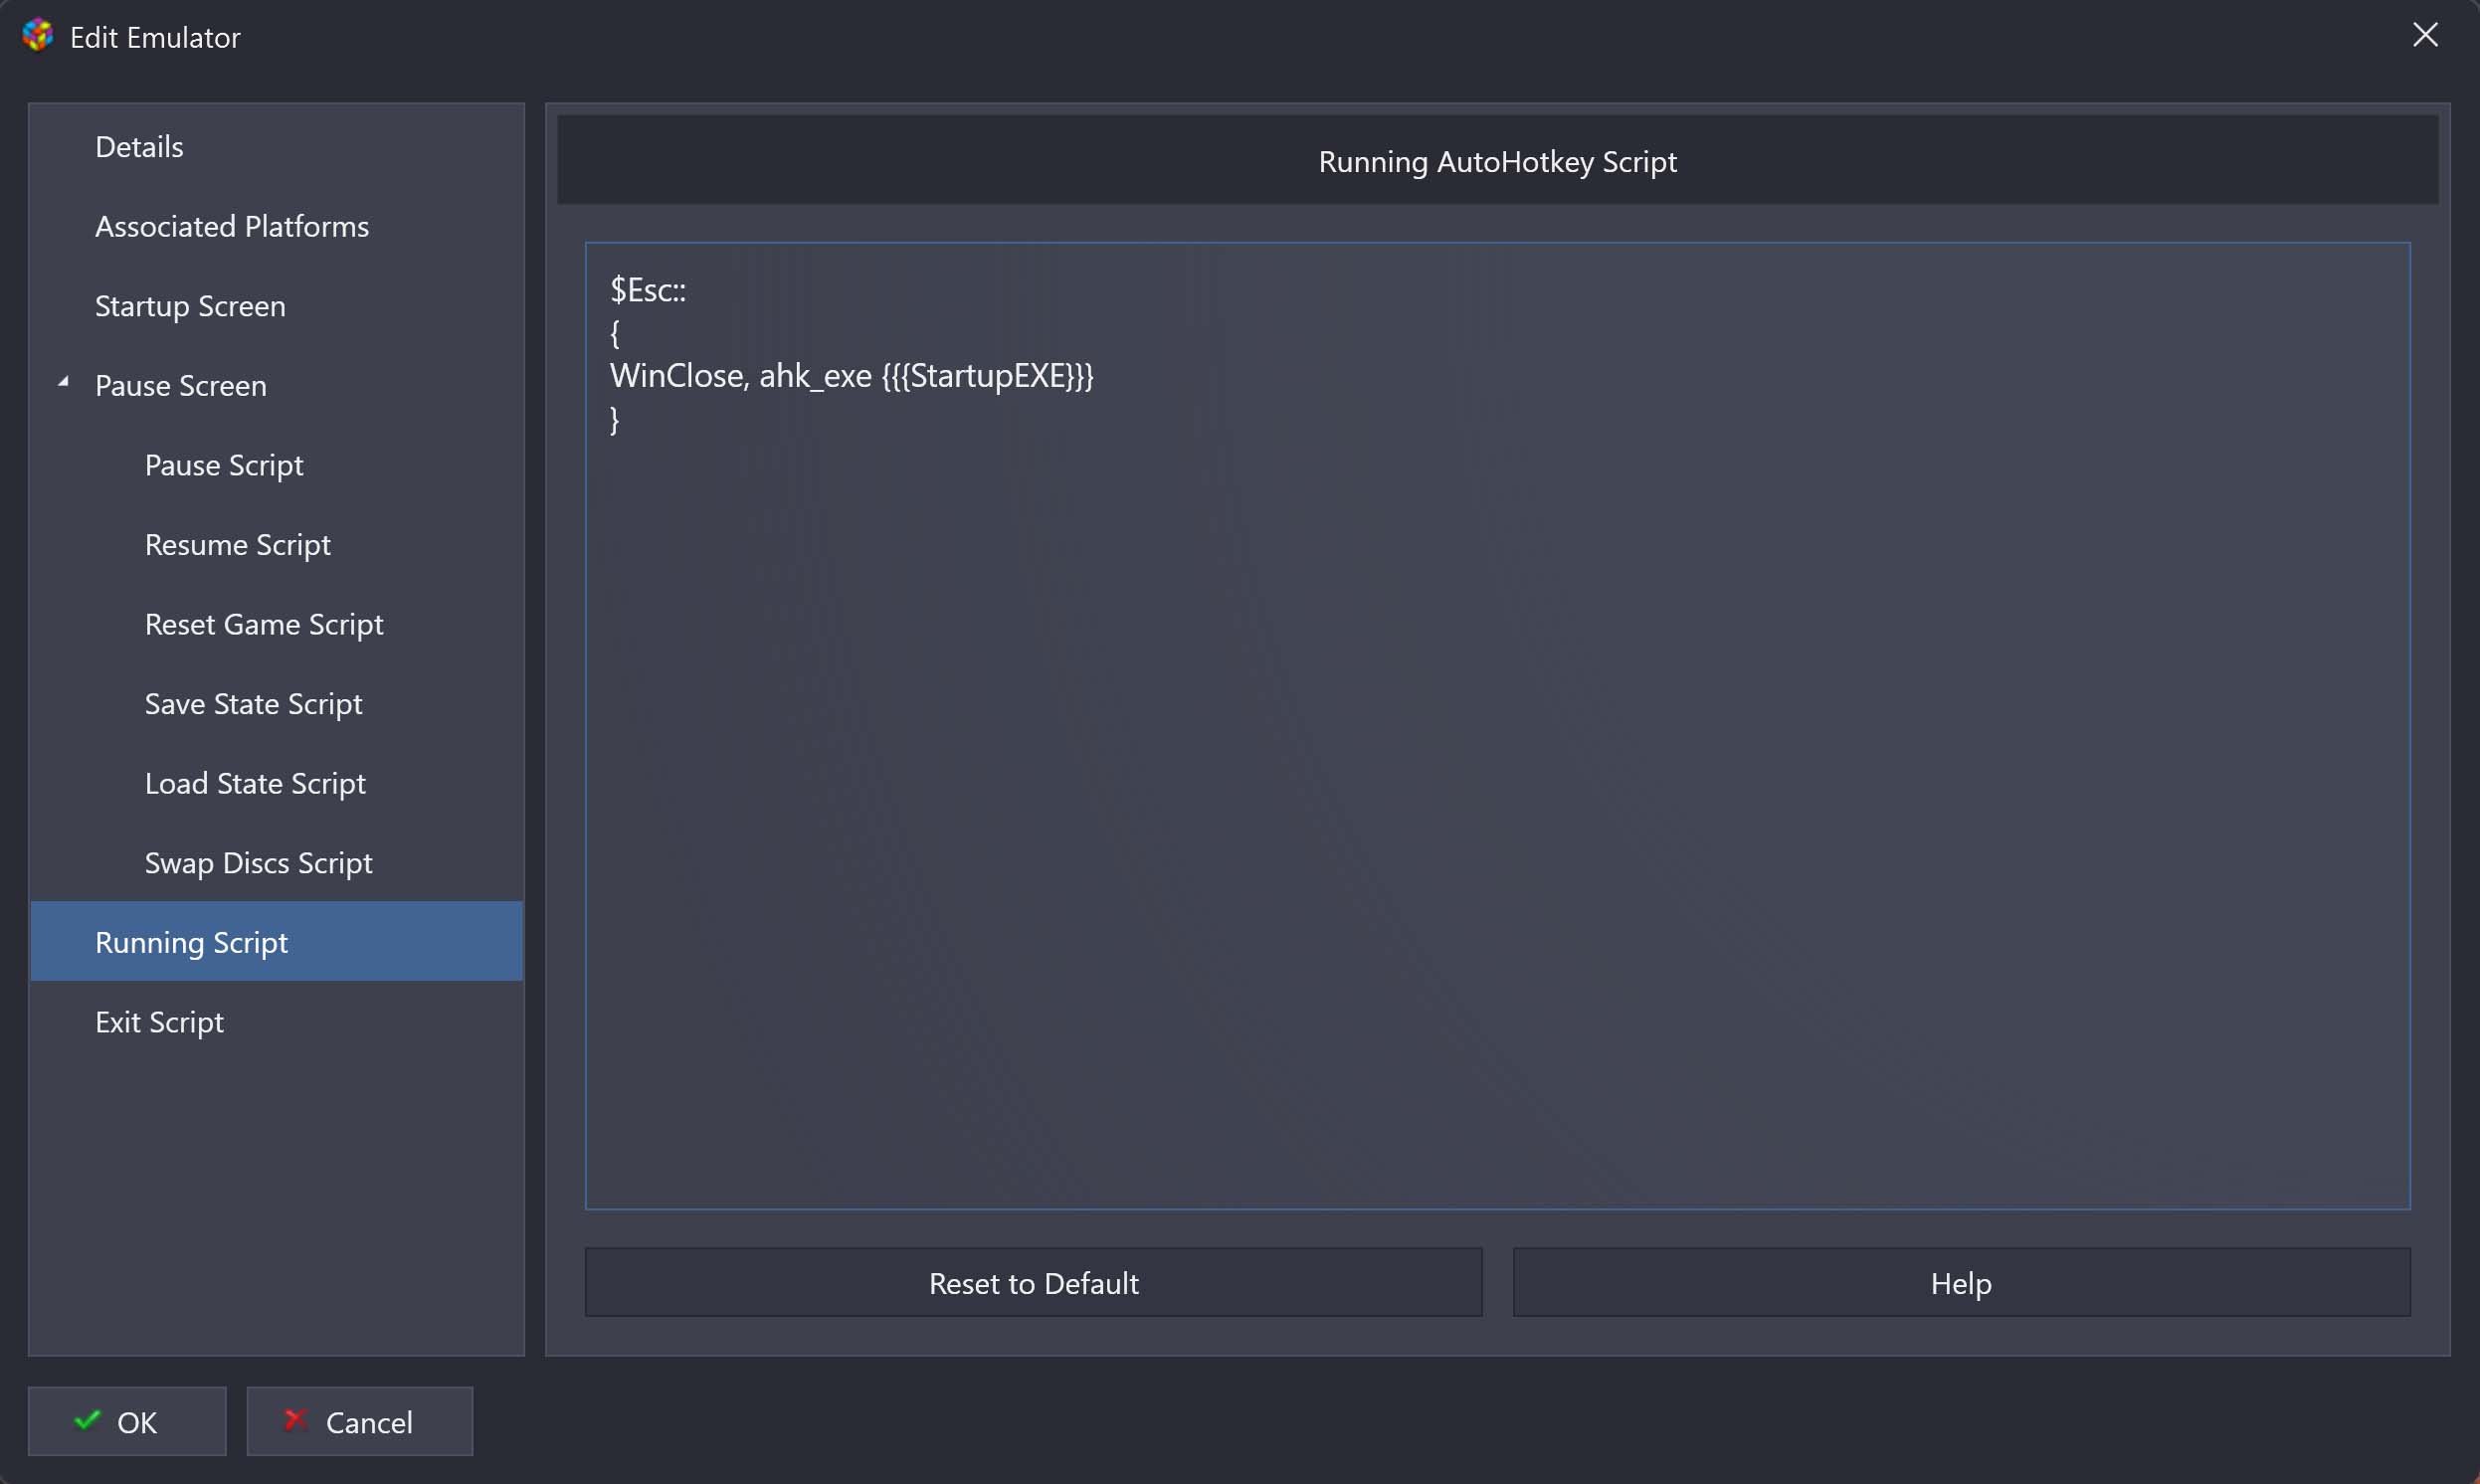2480x1484 pixels.
Task: Click inside the AutoHotkey script text area
Action: (1497, 726)
